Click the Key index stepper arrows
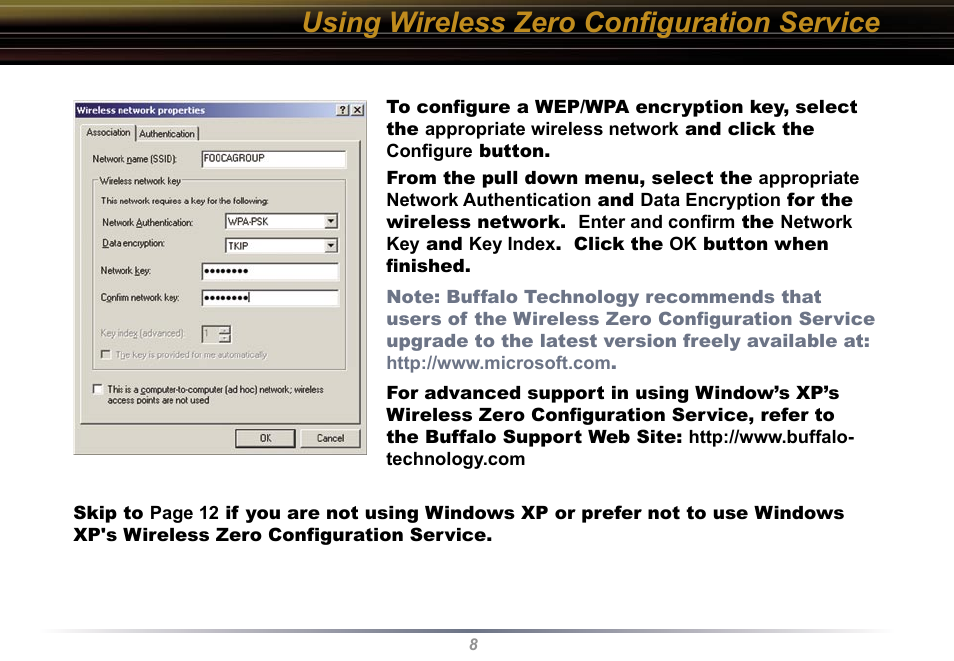This screenshot has width=954, height=661. pos(225,334)
